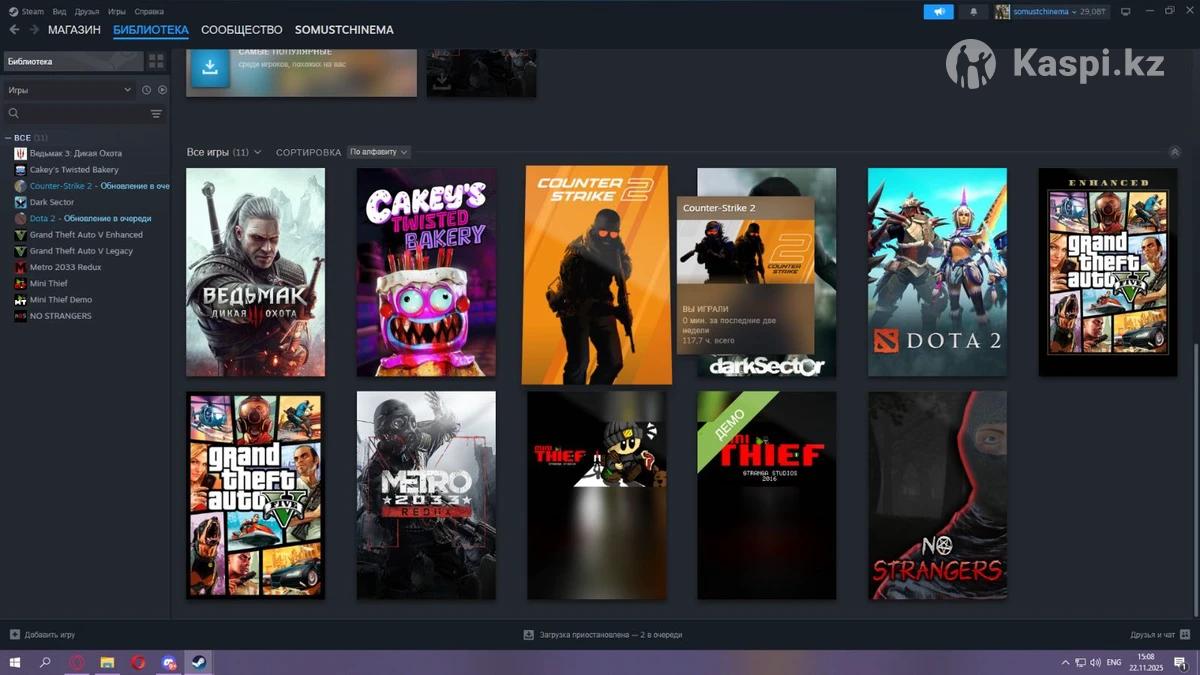Screen dimensions: 1200x675
Task: Open advanced filter options icon beside search
Action: (x=156, y=114)
